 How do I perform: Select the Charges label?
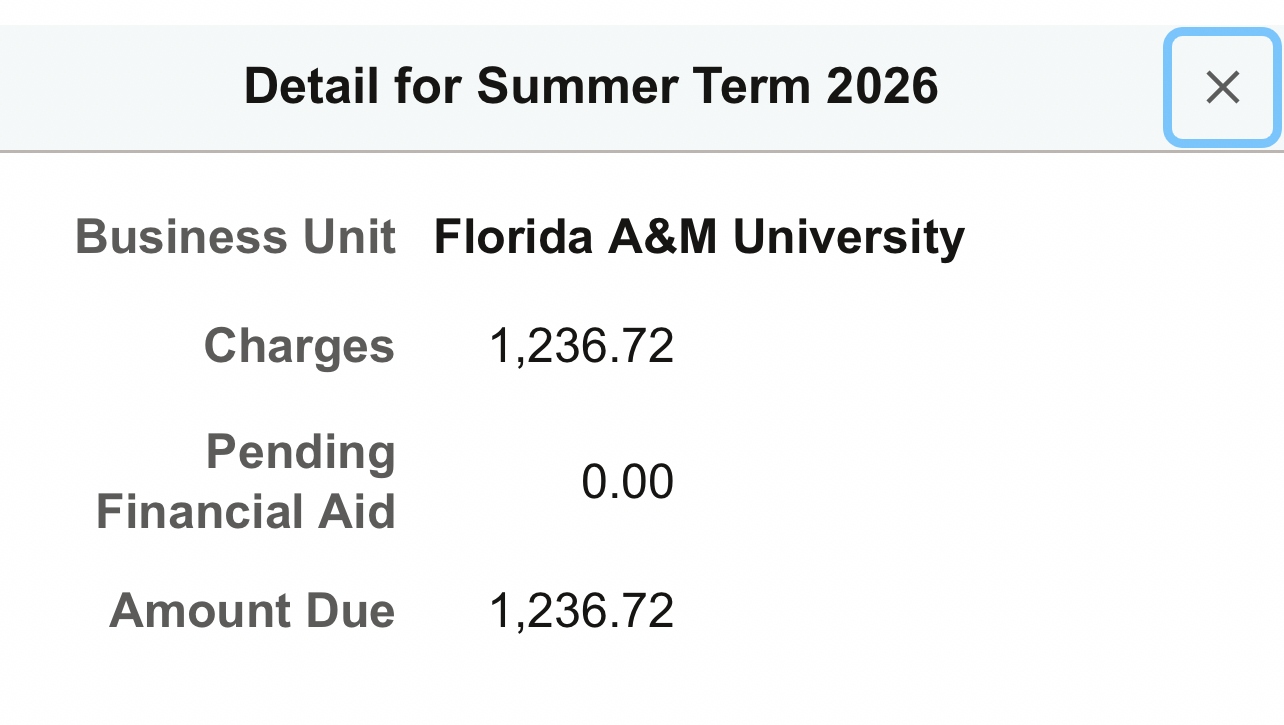click(299, 347)
